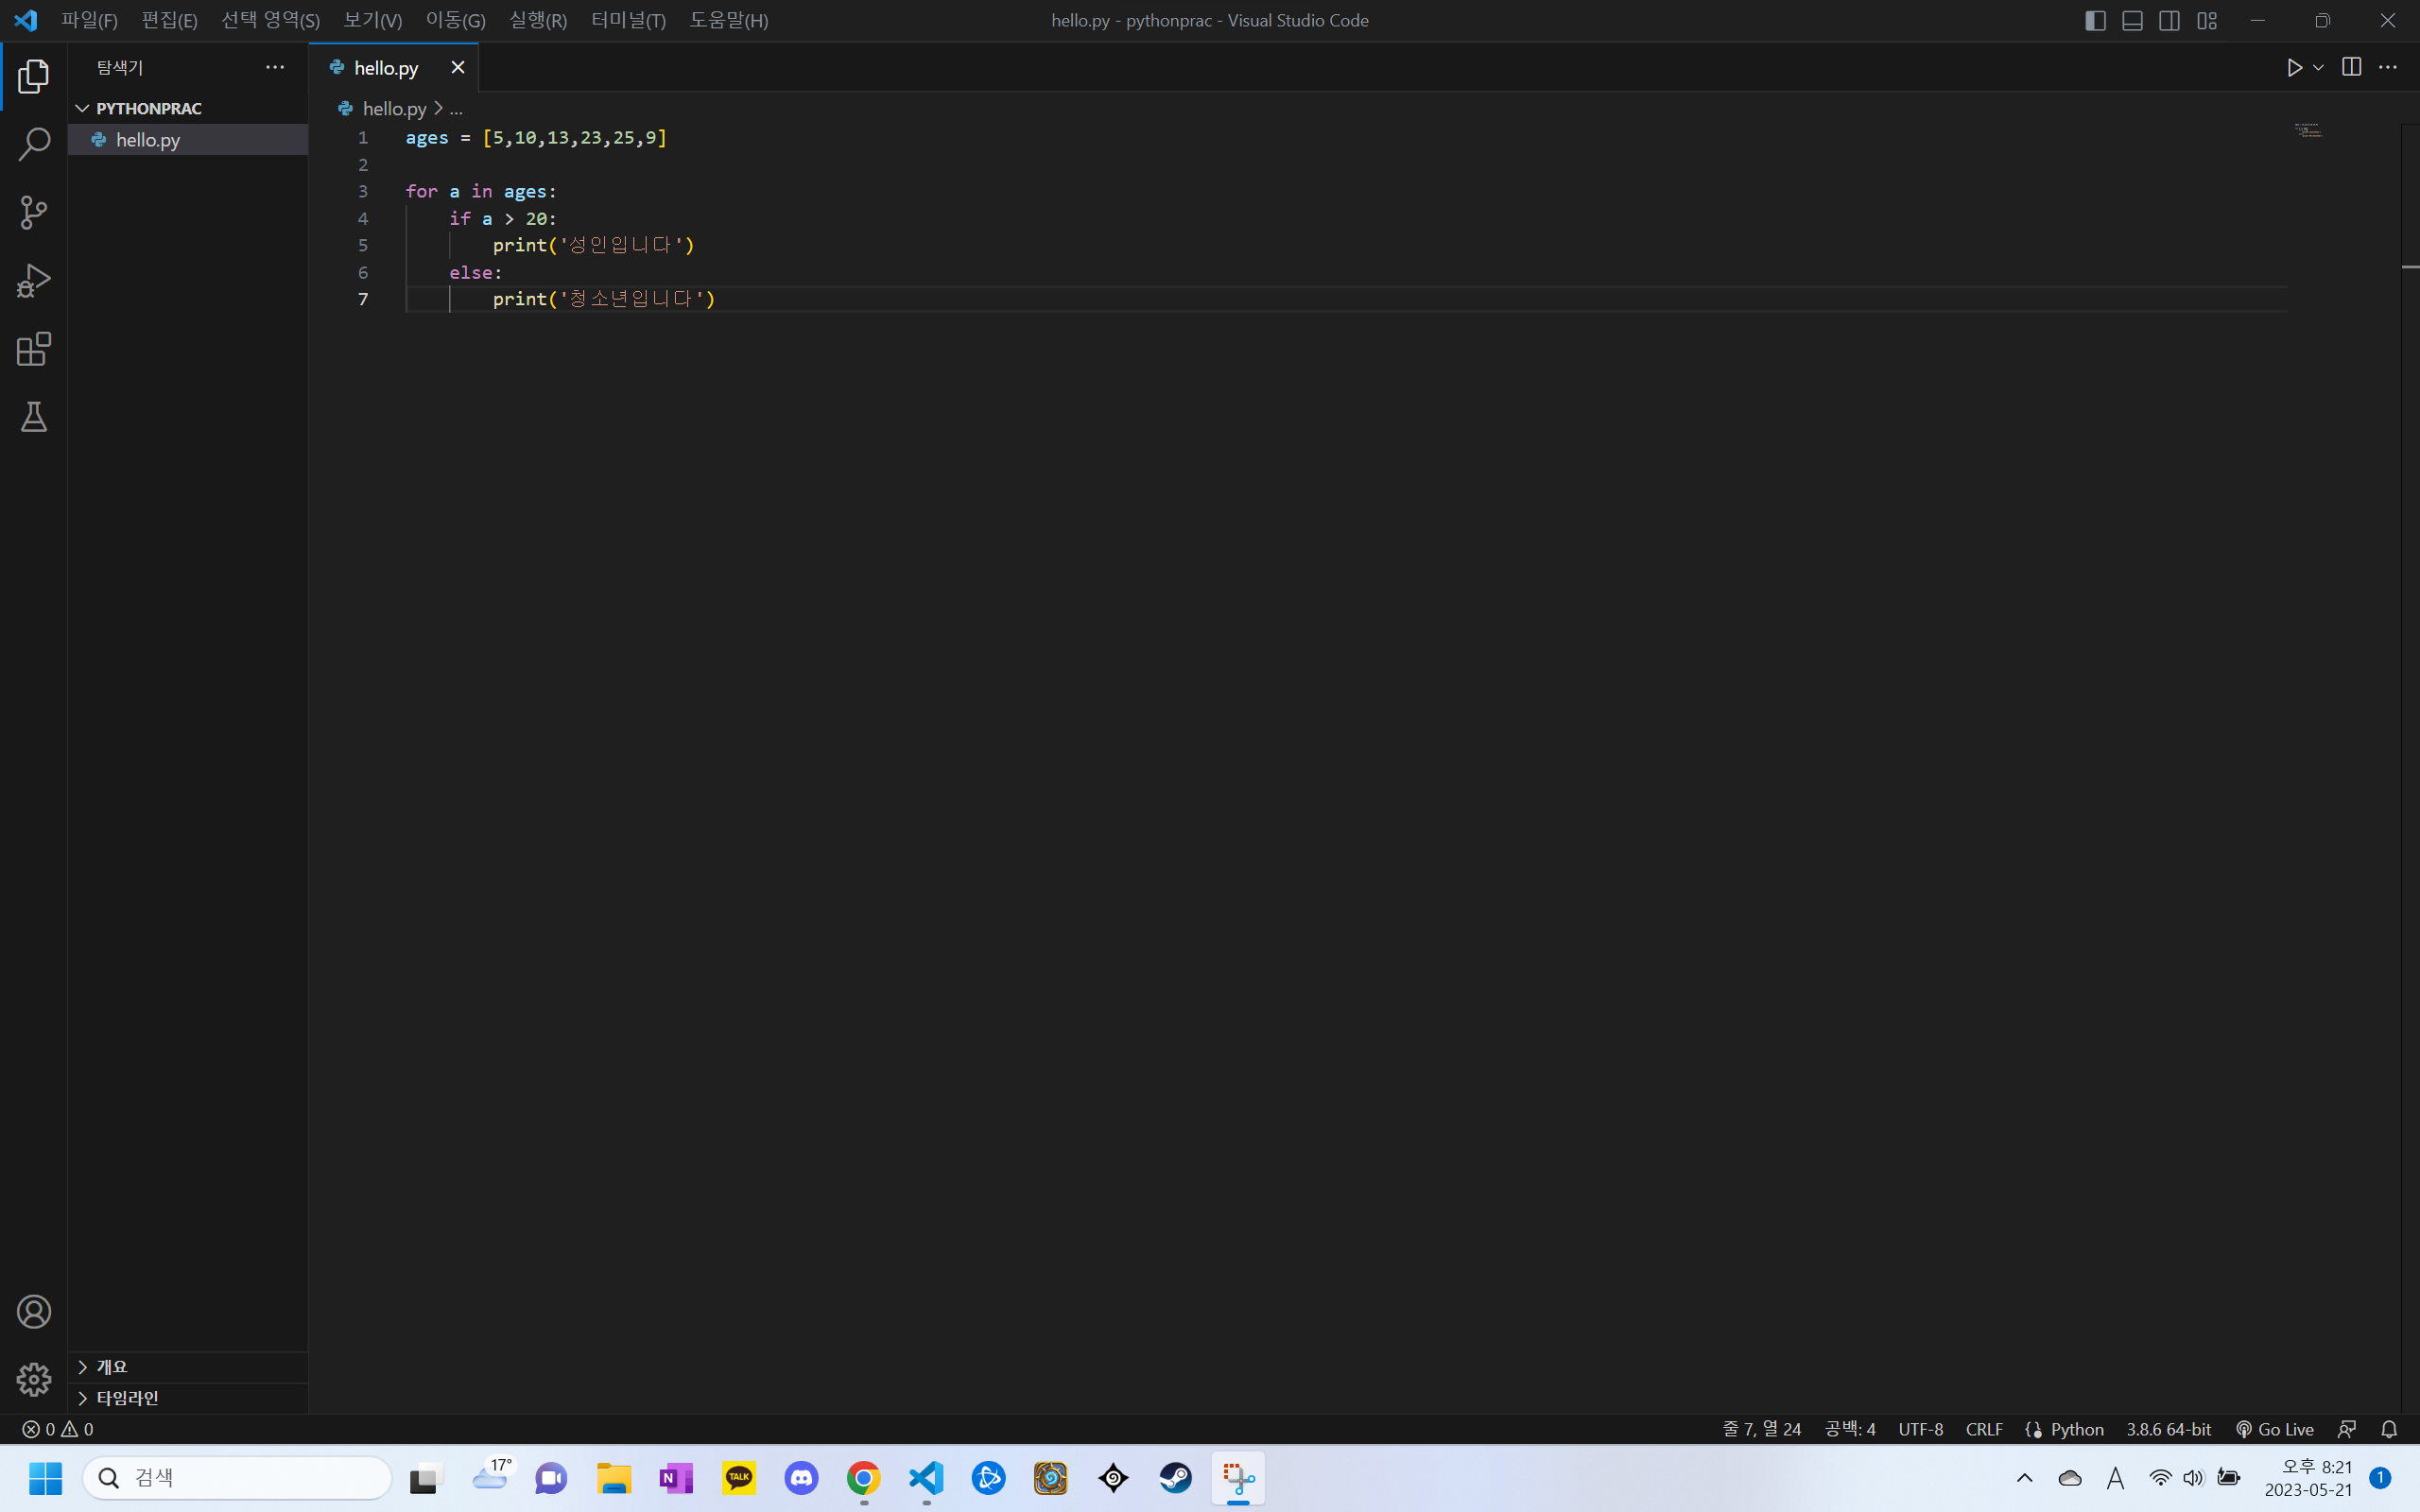The image size is (2420, 1512).
Task: Open the Windows Start menu
Action: click(45, 1478)
